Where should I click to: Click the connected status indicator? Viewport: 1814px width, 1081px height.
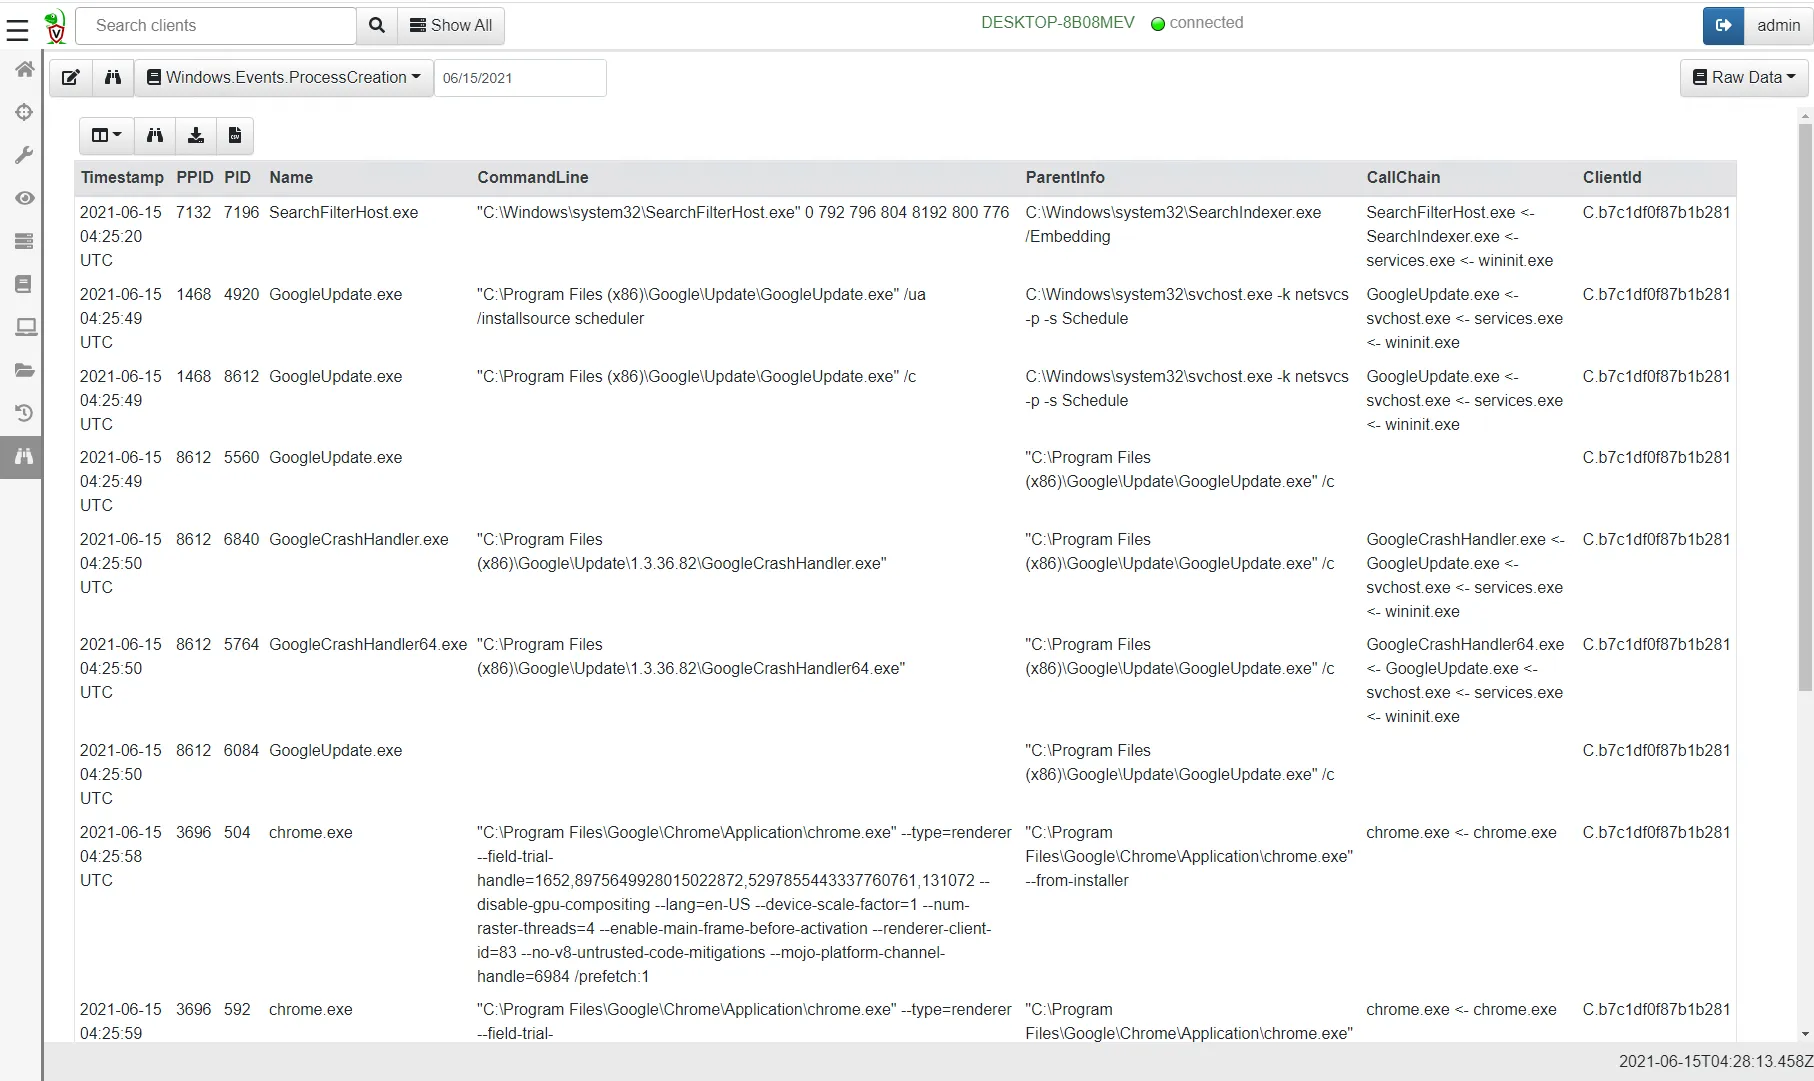point(1197,23)
